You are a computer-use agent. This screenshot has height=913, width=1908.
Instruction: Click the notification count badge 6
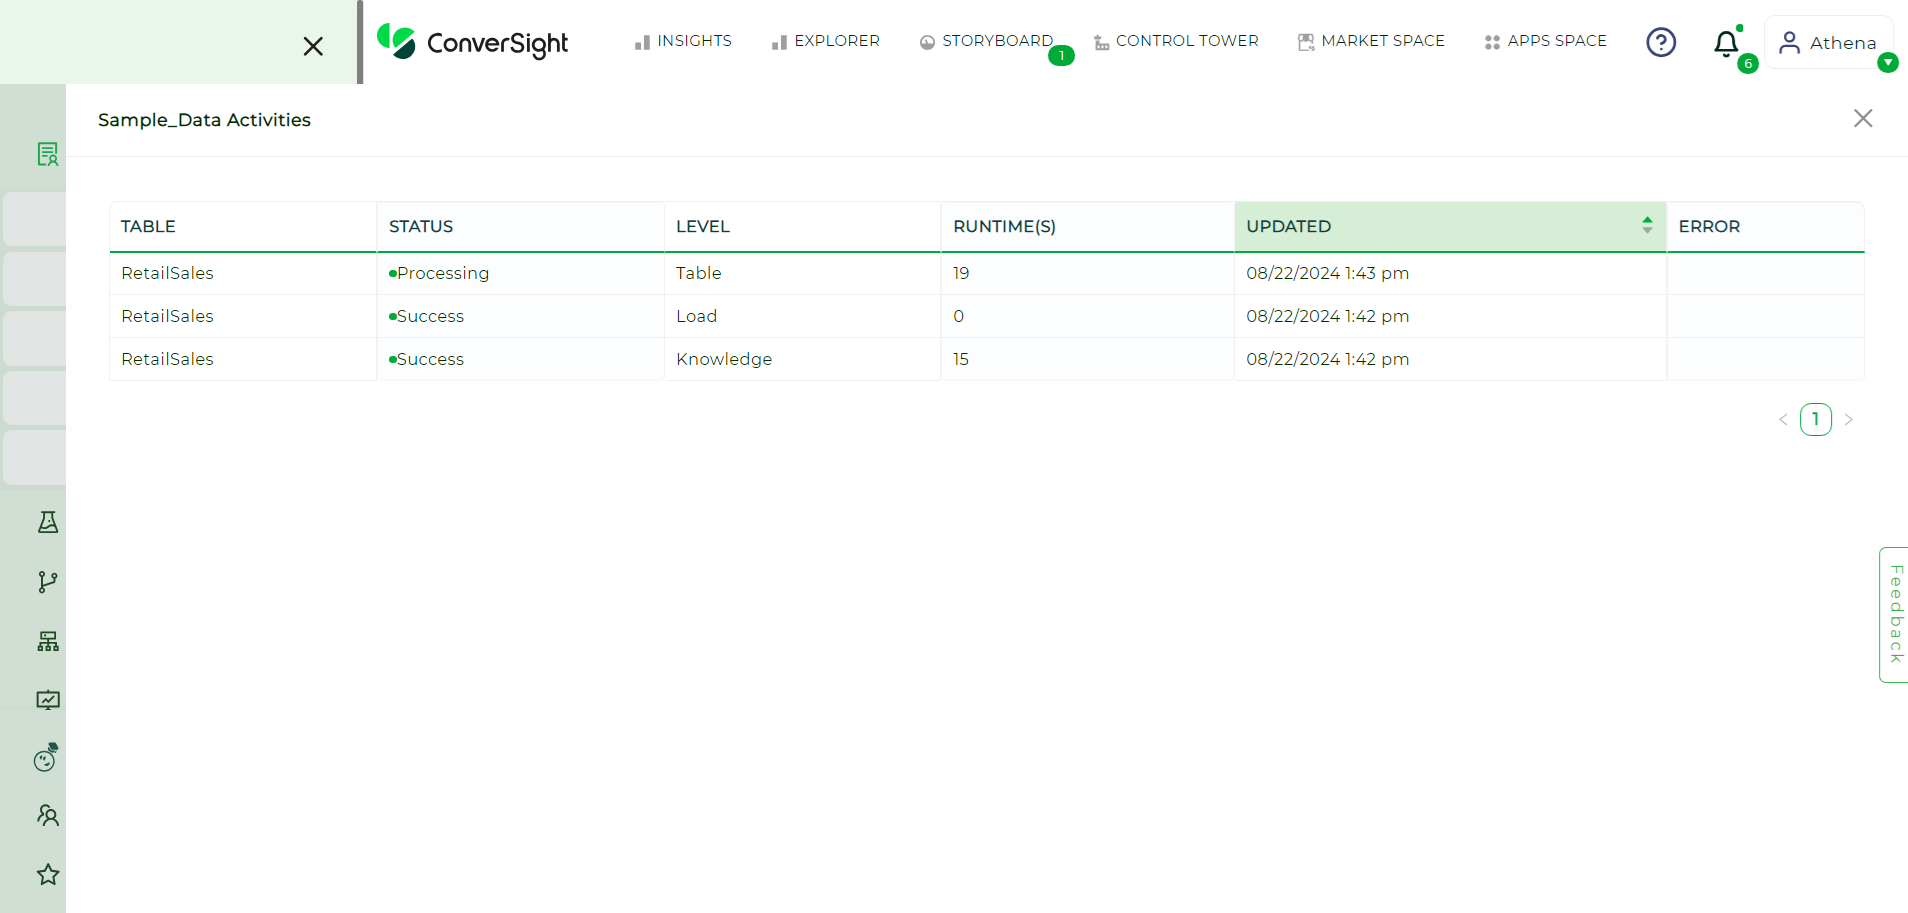point(1748,64)
